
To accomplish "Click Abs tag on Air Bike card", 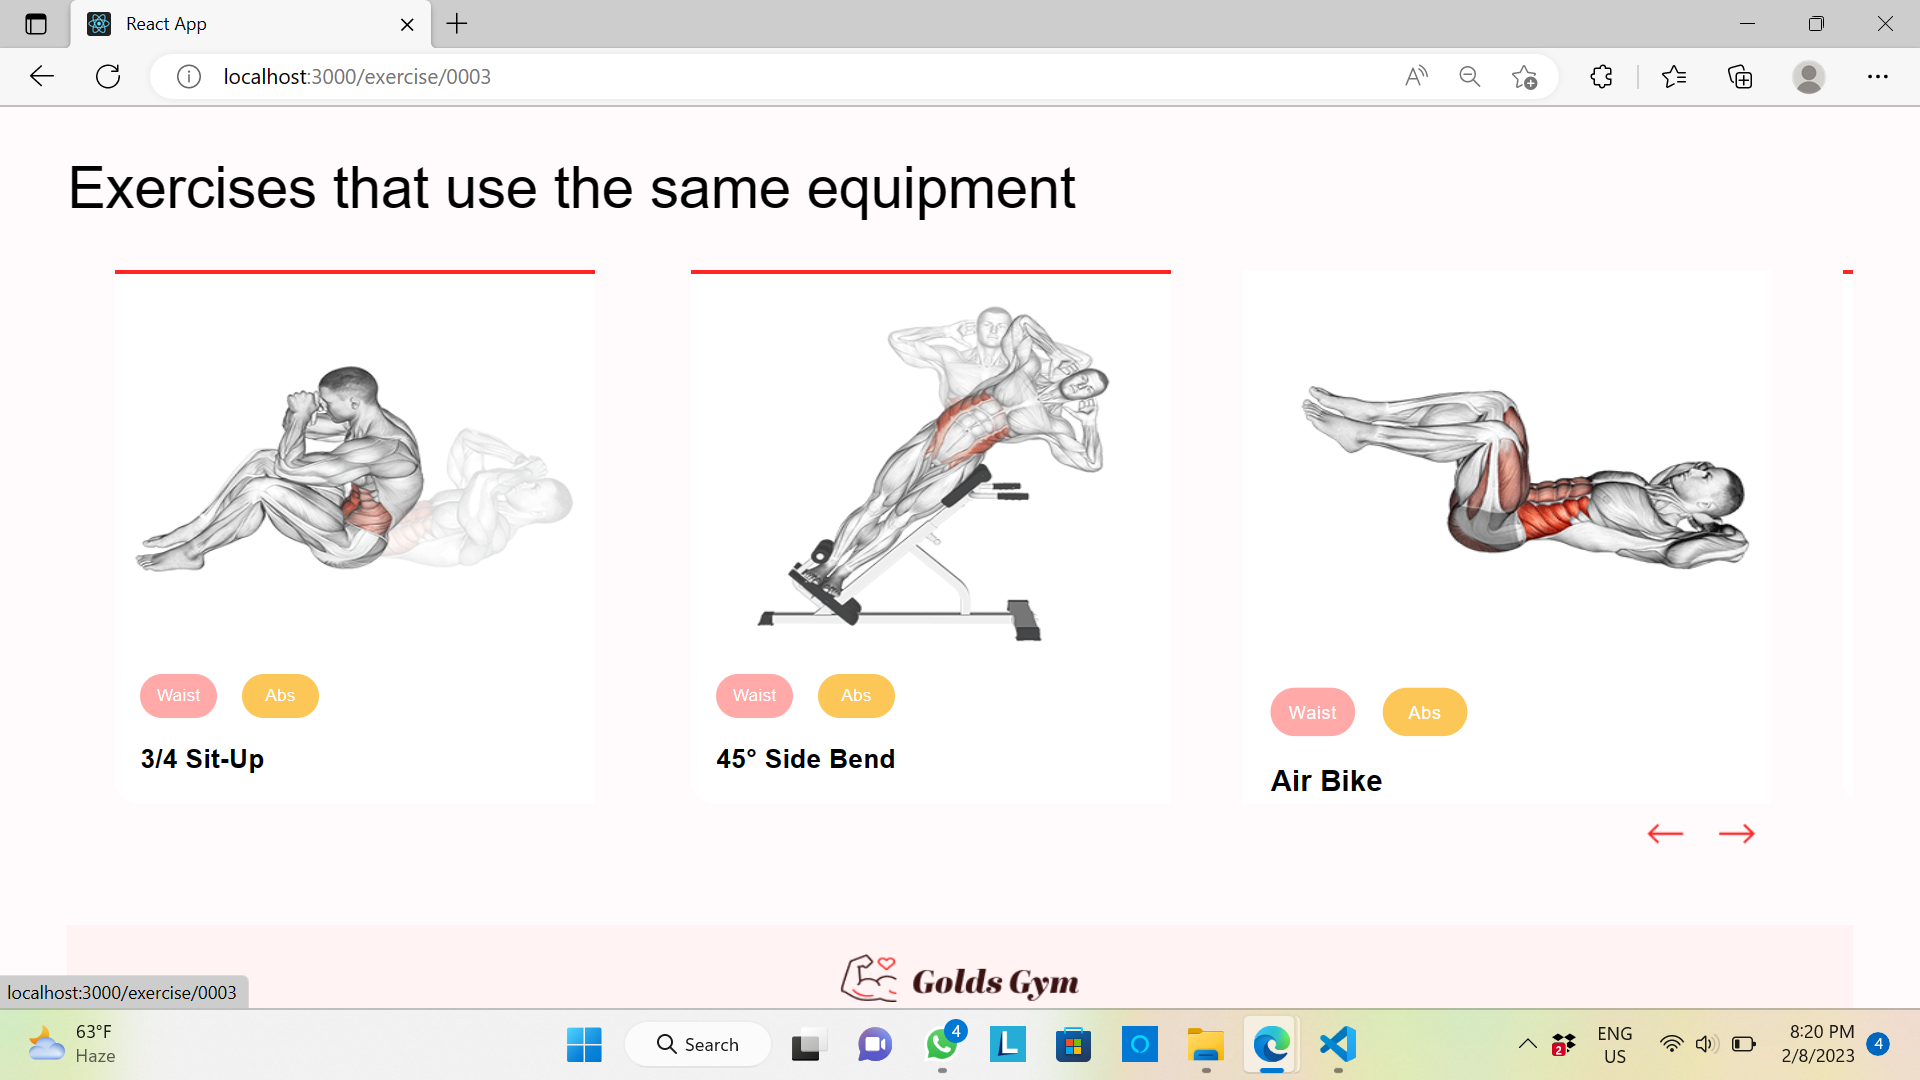I will [x=1424, y=712].
